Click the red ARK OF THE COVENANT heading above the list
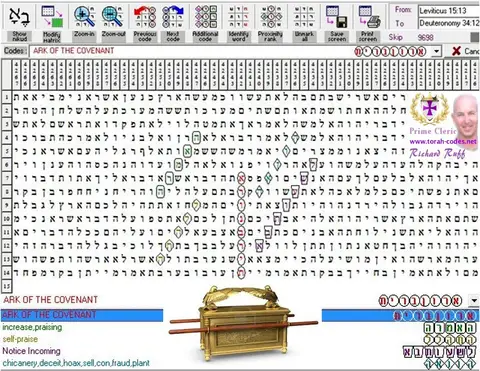The width and height of the screenshot is (480, 371). pos(50,300)
